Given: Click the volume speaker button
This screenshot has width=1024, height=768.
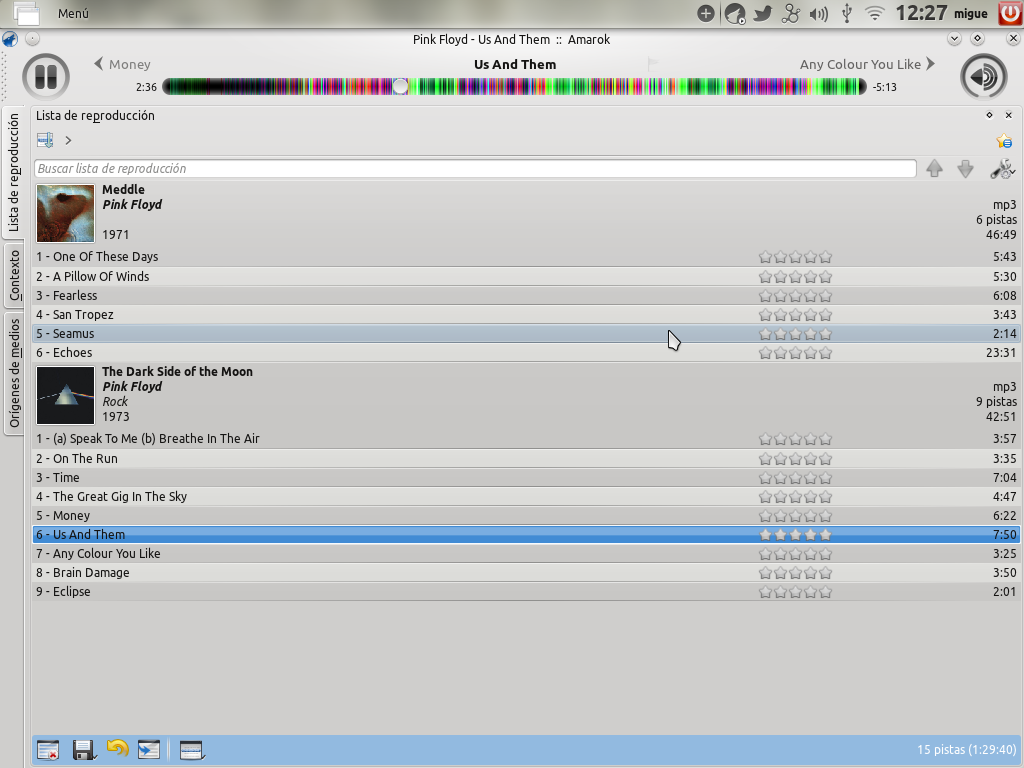Looking at the screenshot, I should [984, 76].
